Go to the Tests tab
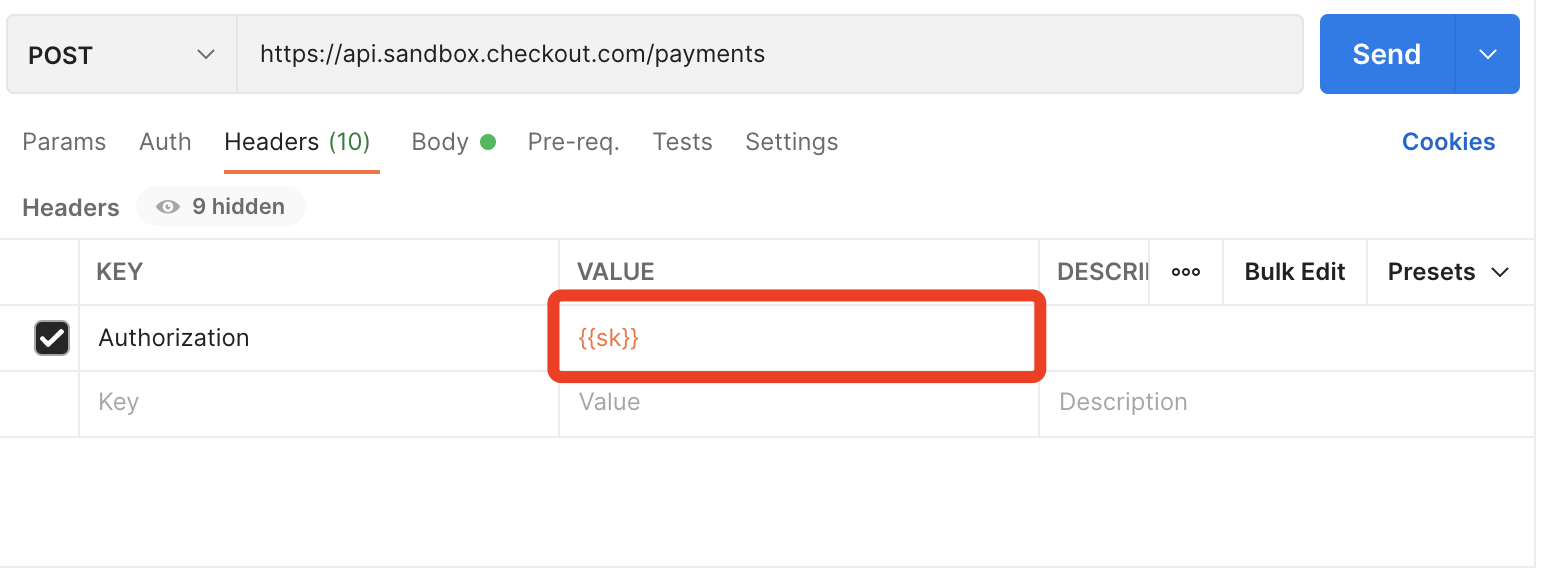The image size is (1552, 568). point(683,142)
